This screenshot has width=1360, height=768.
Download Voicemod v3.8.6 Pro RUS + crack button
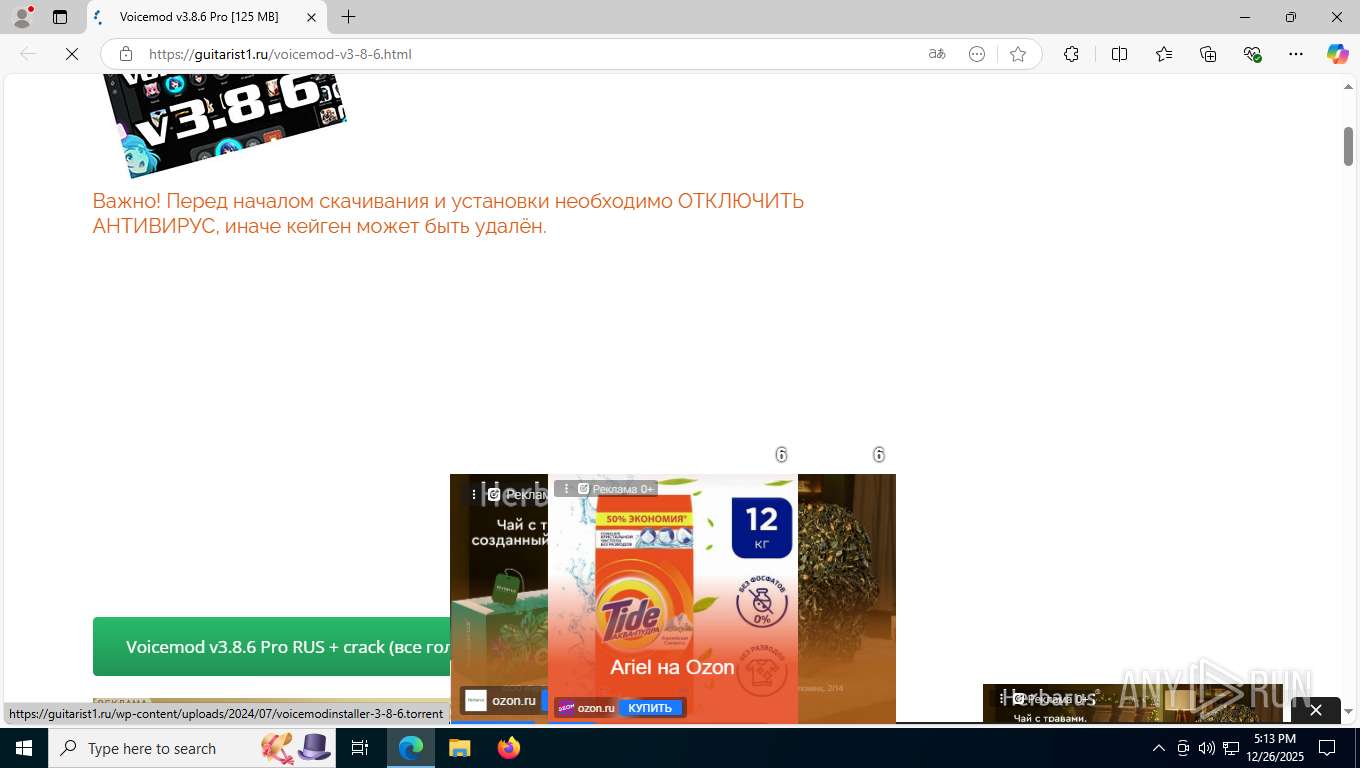point(272,647)
